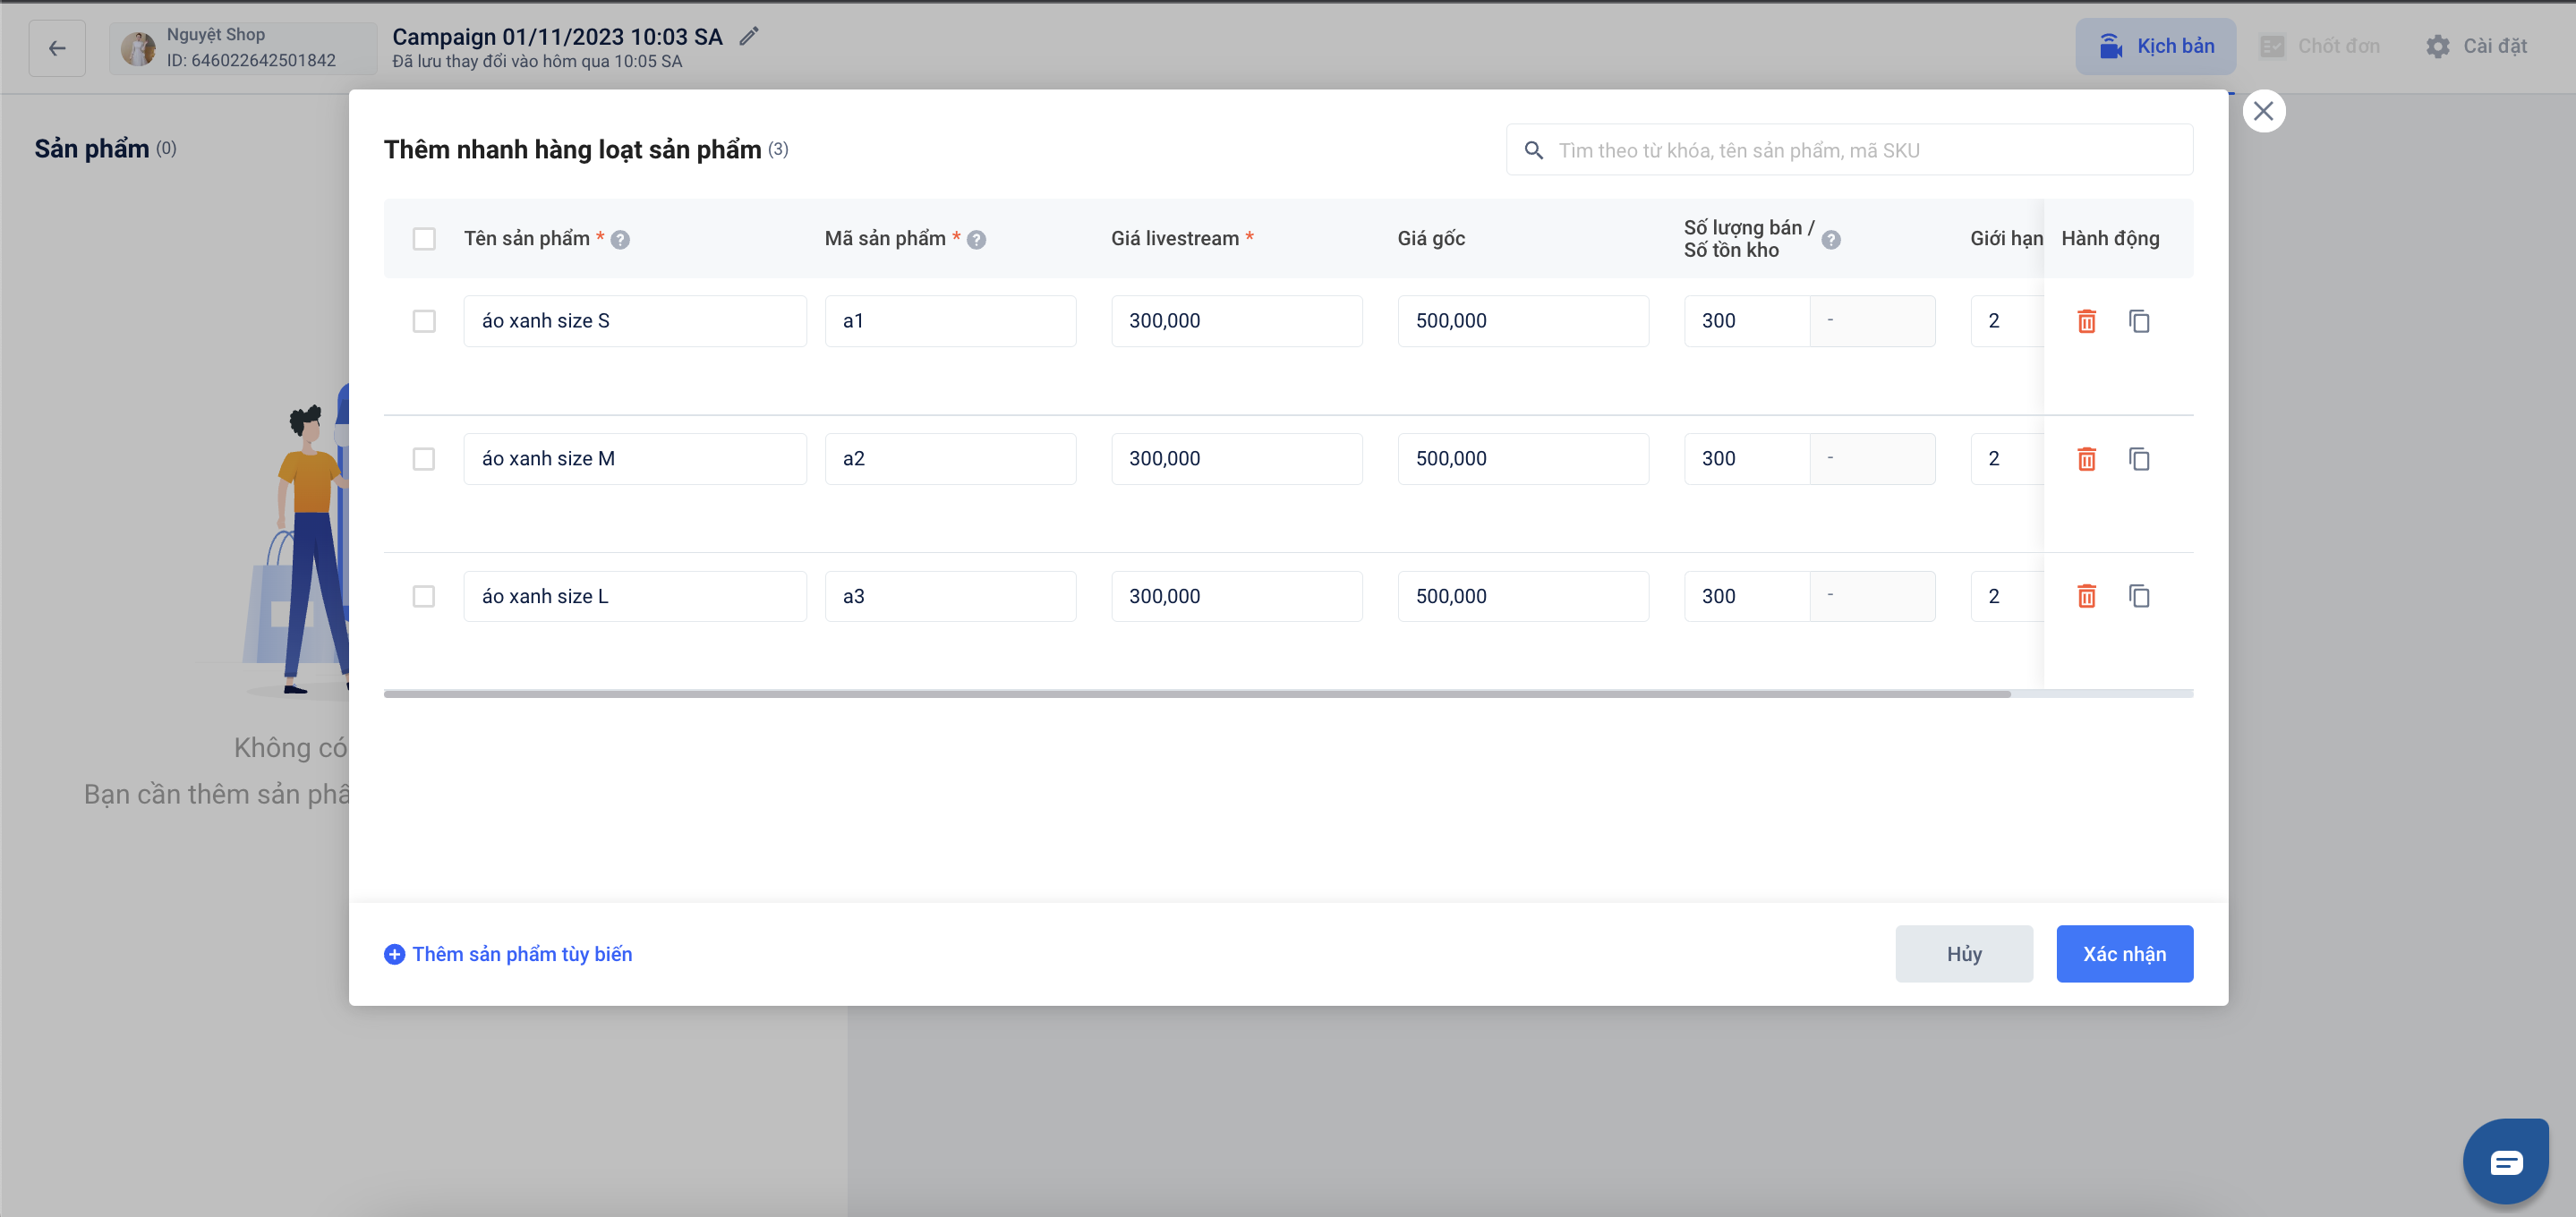
Task: Check the box for product a1
Action: 424,321
